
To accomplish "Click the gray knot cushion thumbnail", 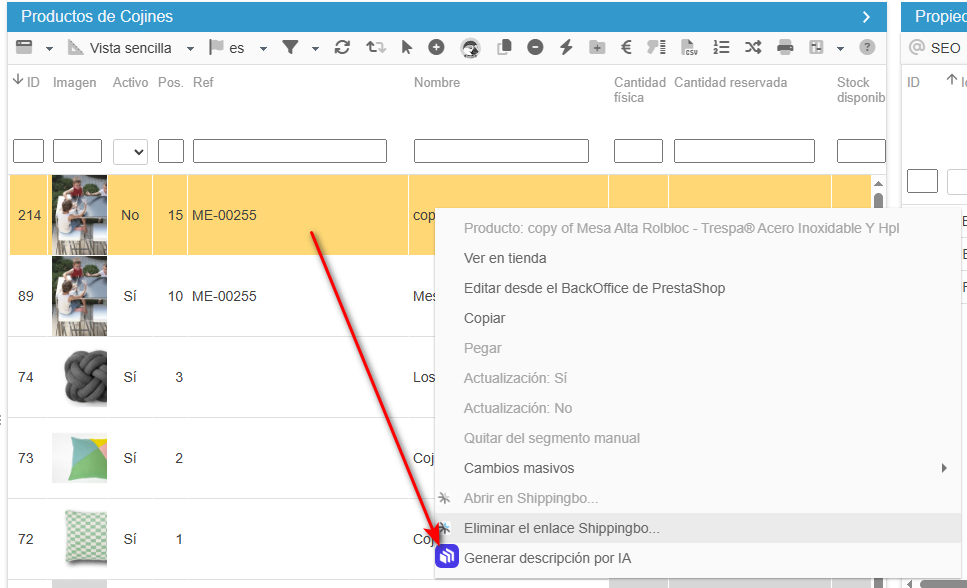I will 79,377.
